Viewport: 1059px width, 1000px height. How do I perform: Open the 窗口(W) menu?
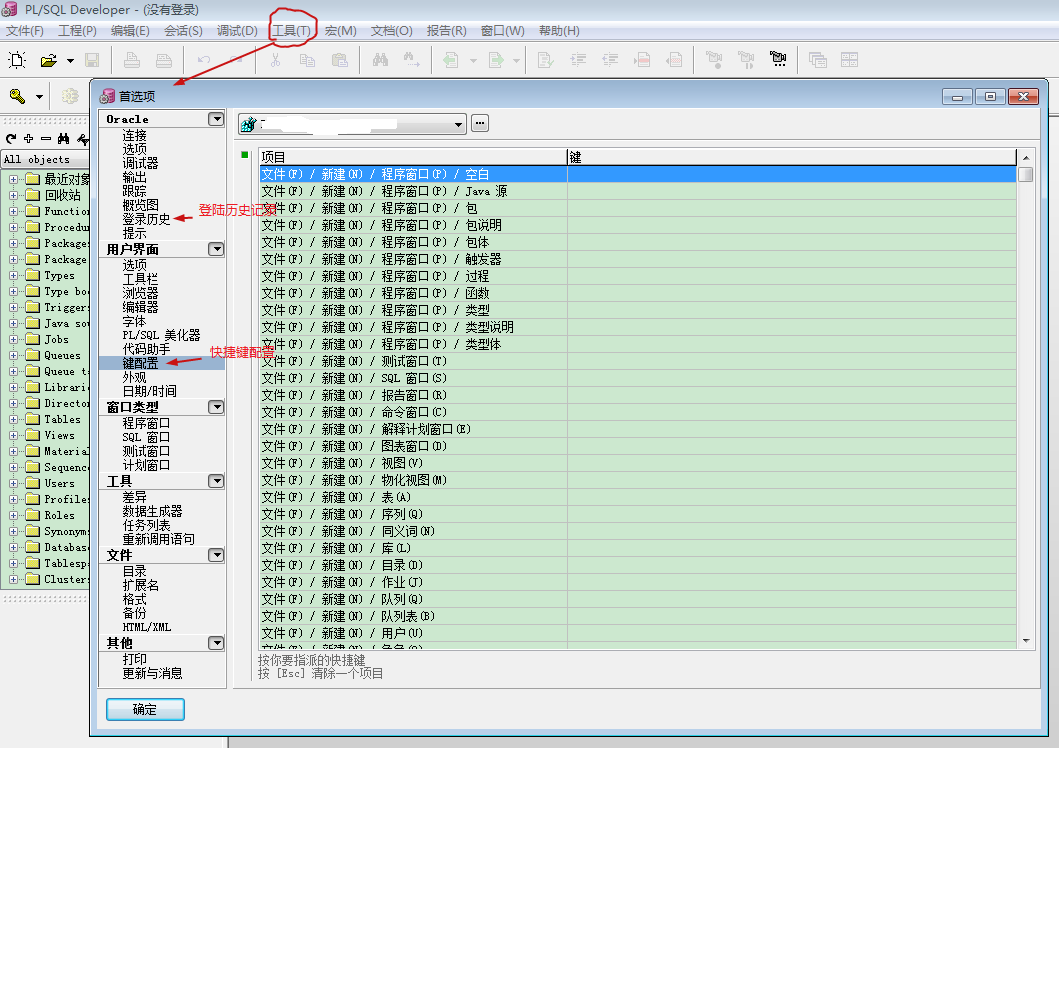[x=502, y=31]
